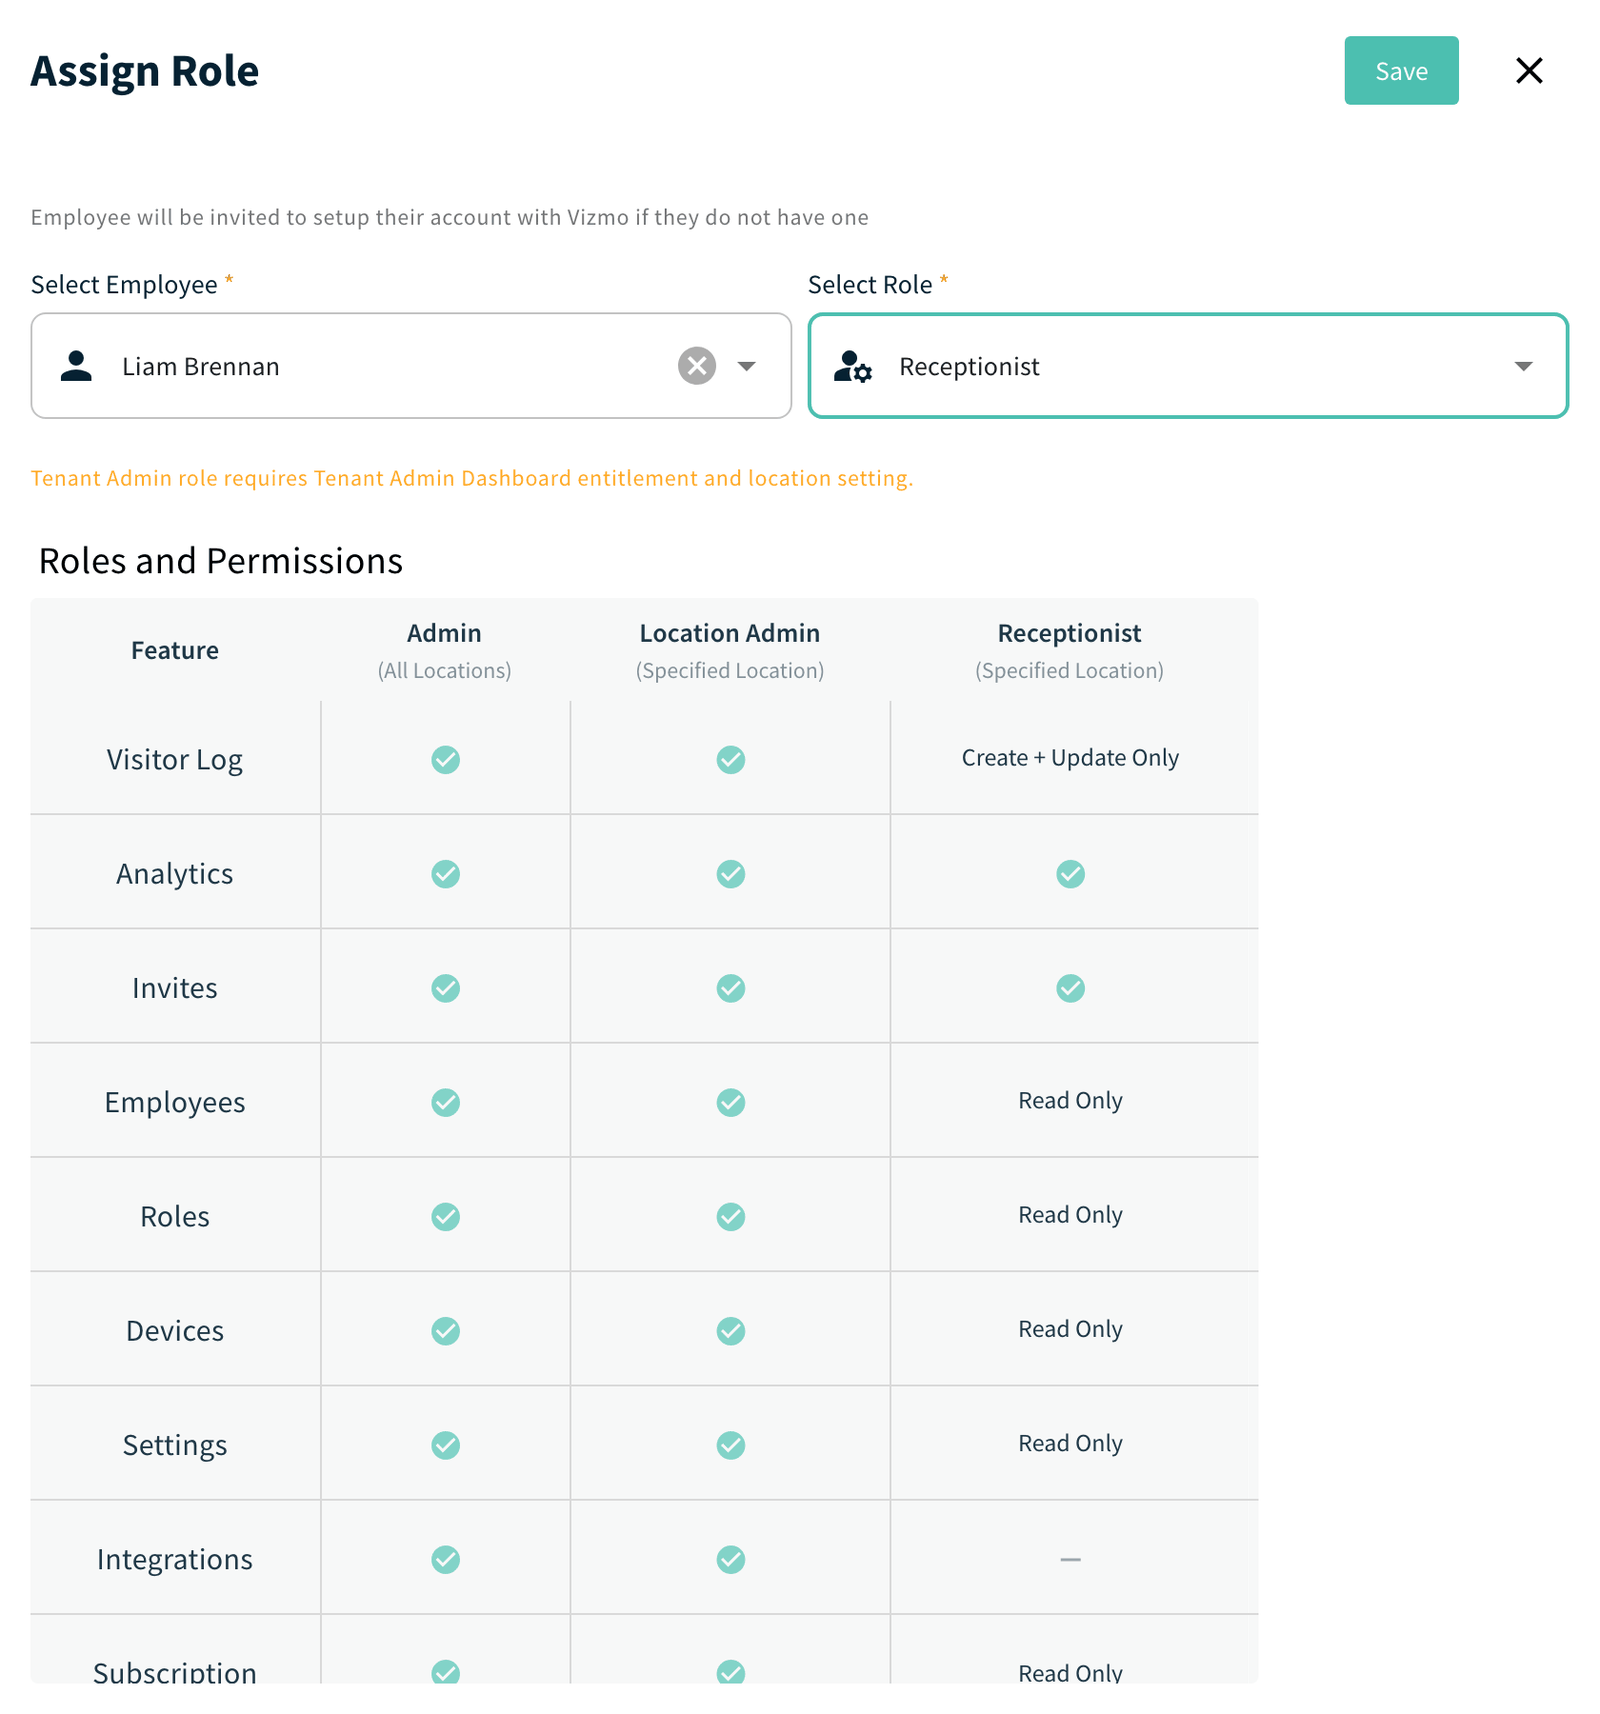Click Admin checkmark for Employees
The height and width of the screenshot is (1714, 1600).
pos(445,1102)
